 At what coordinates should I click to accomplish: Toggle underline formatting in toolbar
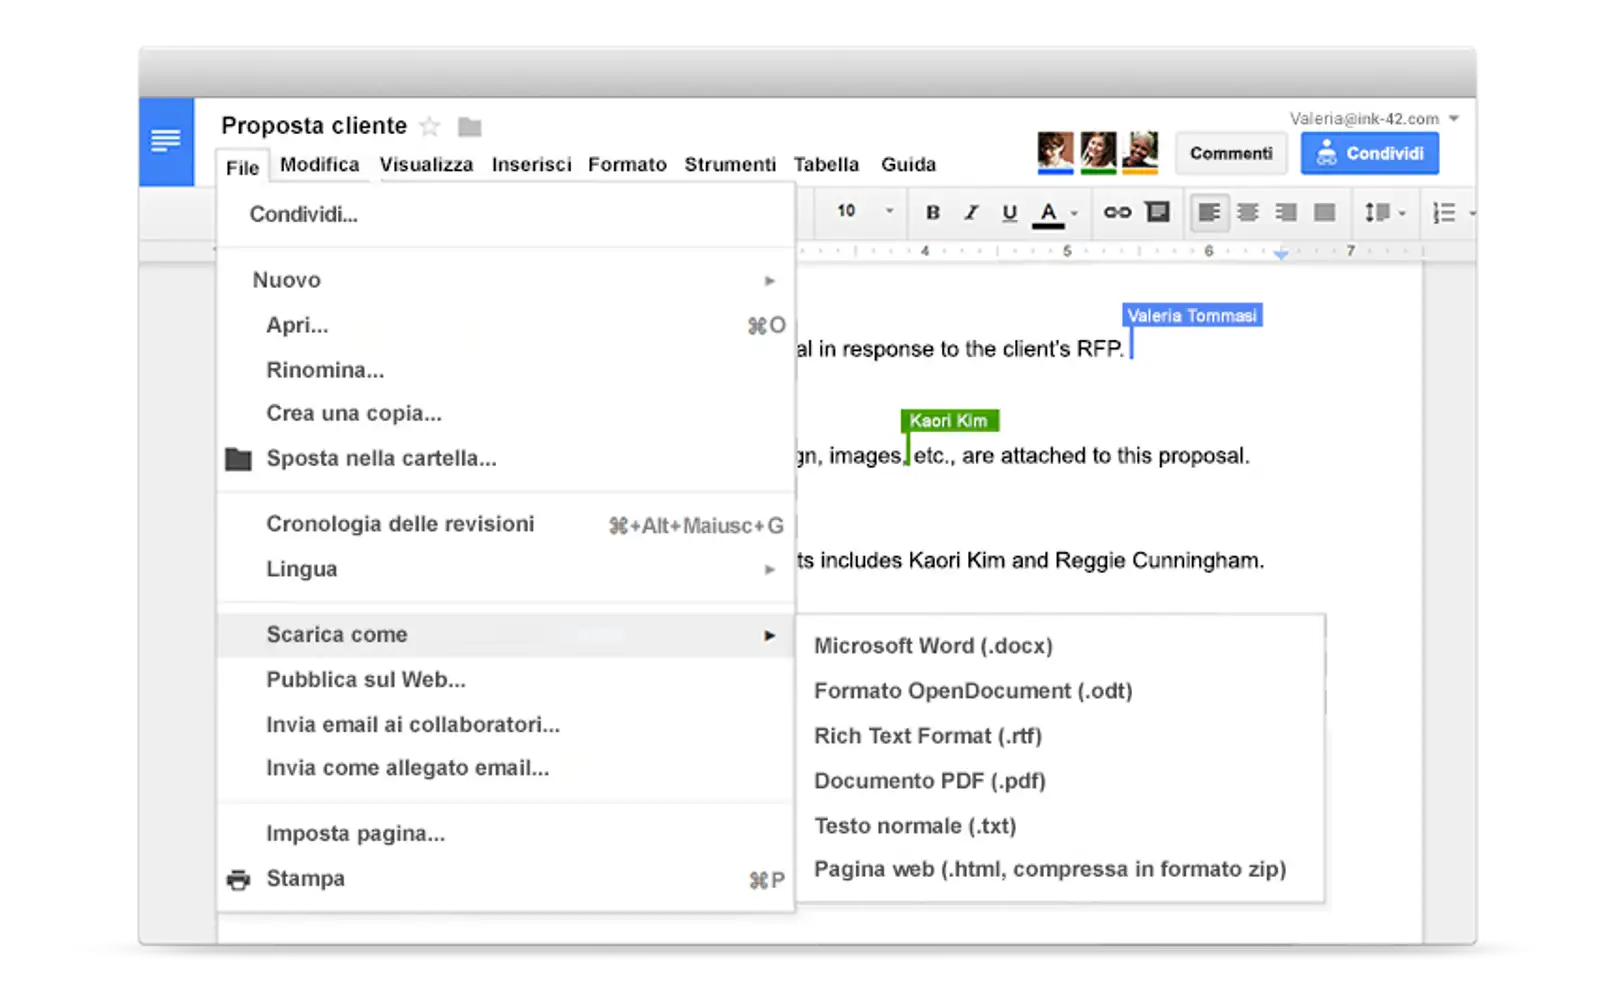[x=1009, y=212]
